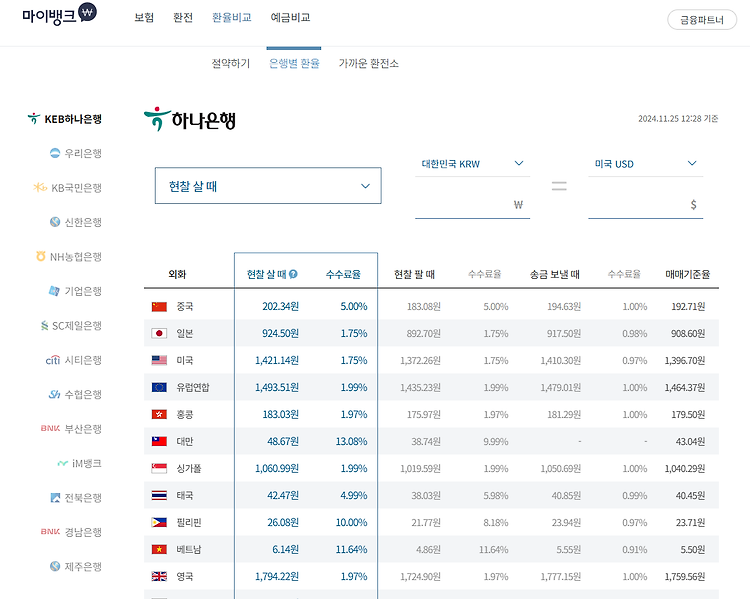Screen dimensions: 750x599
Task: Focus the KRW won amount input field
Action: coord(472,205)
